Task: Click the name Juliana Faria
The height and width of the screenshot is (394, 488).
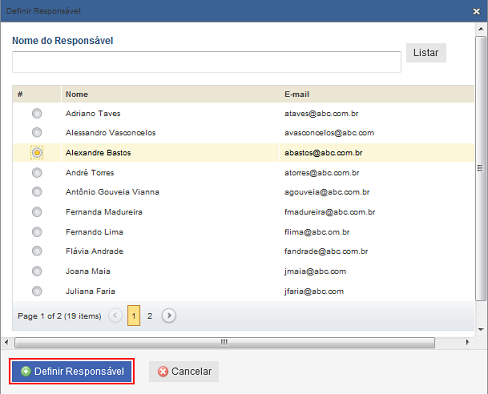Action: [x=90, y=291]
